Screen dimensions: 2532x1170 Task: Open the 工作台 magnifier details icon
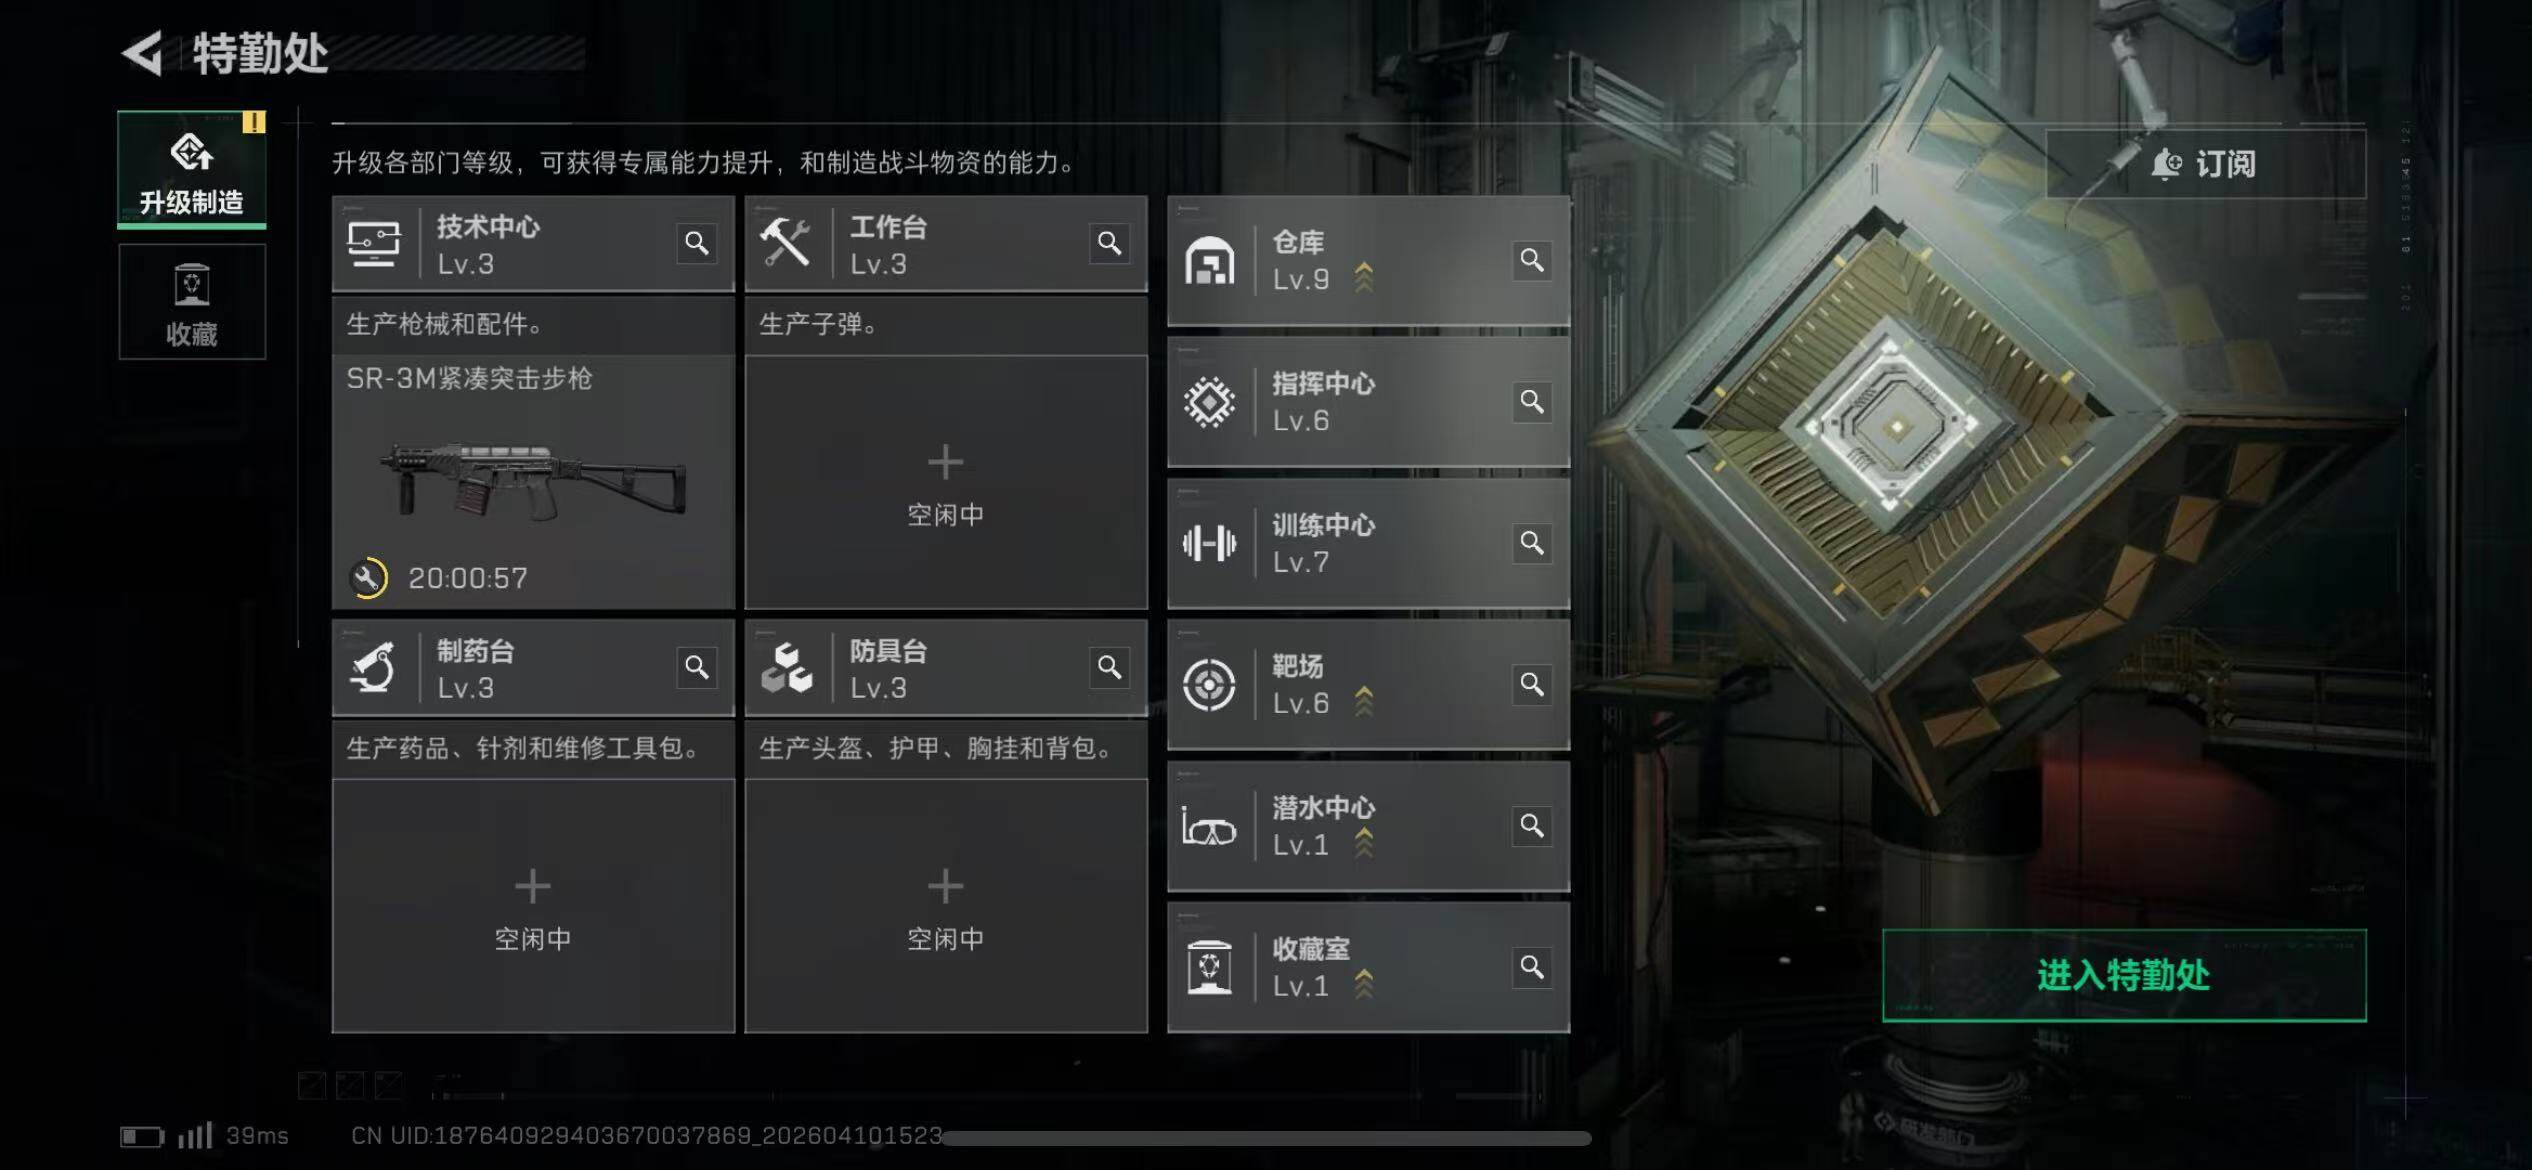(1109, 243)
